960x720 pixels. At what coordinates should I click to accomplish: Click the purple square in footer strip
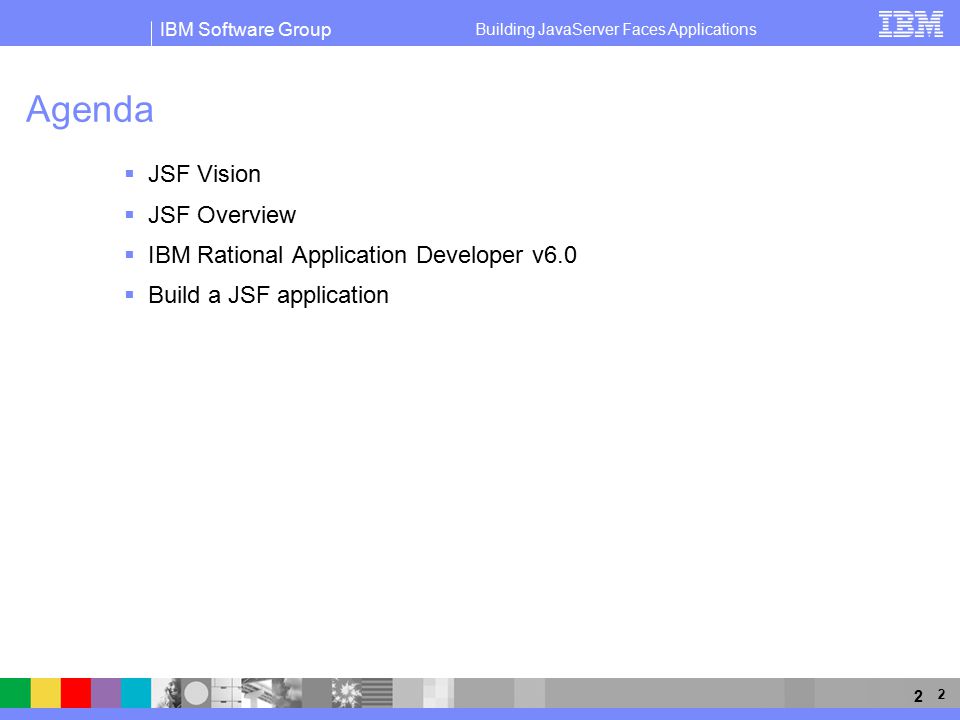pyautogui.click(x=106, y=693)
